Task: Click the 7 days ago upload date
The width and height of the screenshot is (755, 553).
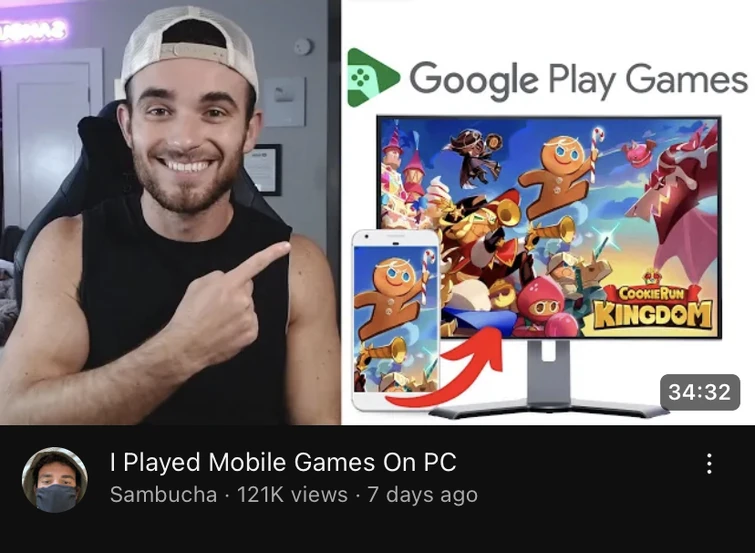Action: click(423, 495)
